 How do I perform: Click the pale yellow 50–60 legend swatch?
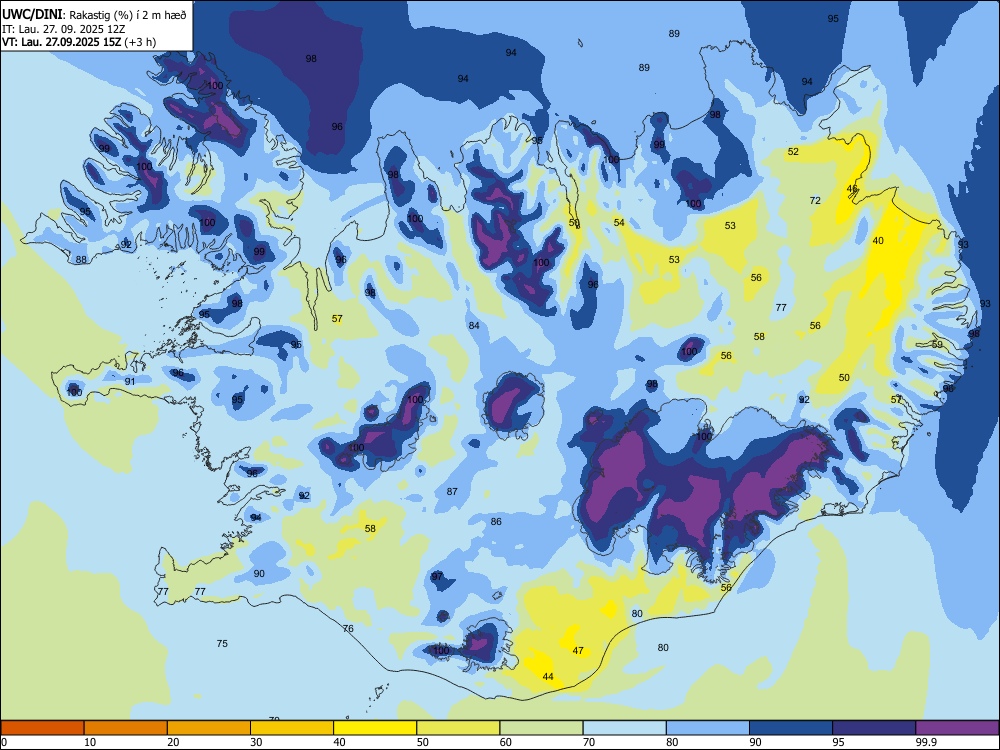tap(458, 728)
